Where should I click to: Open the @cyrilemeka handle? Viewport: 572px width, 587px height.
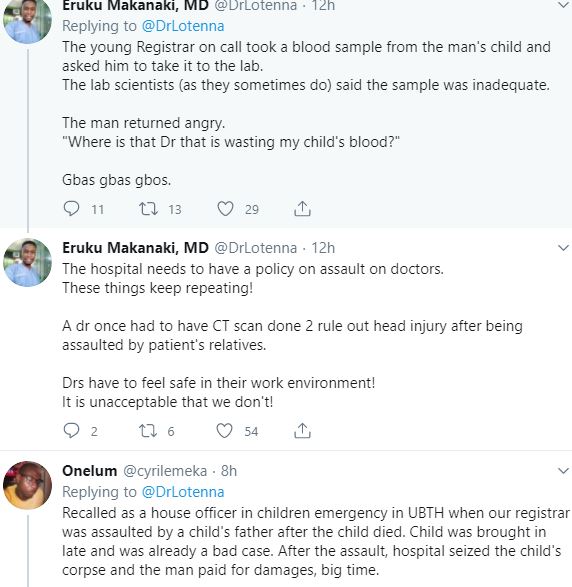click(165, 471)
